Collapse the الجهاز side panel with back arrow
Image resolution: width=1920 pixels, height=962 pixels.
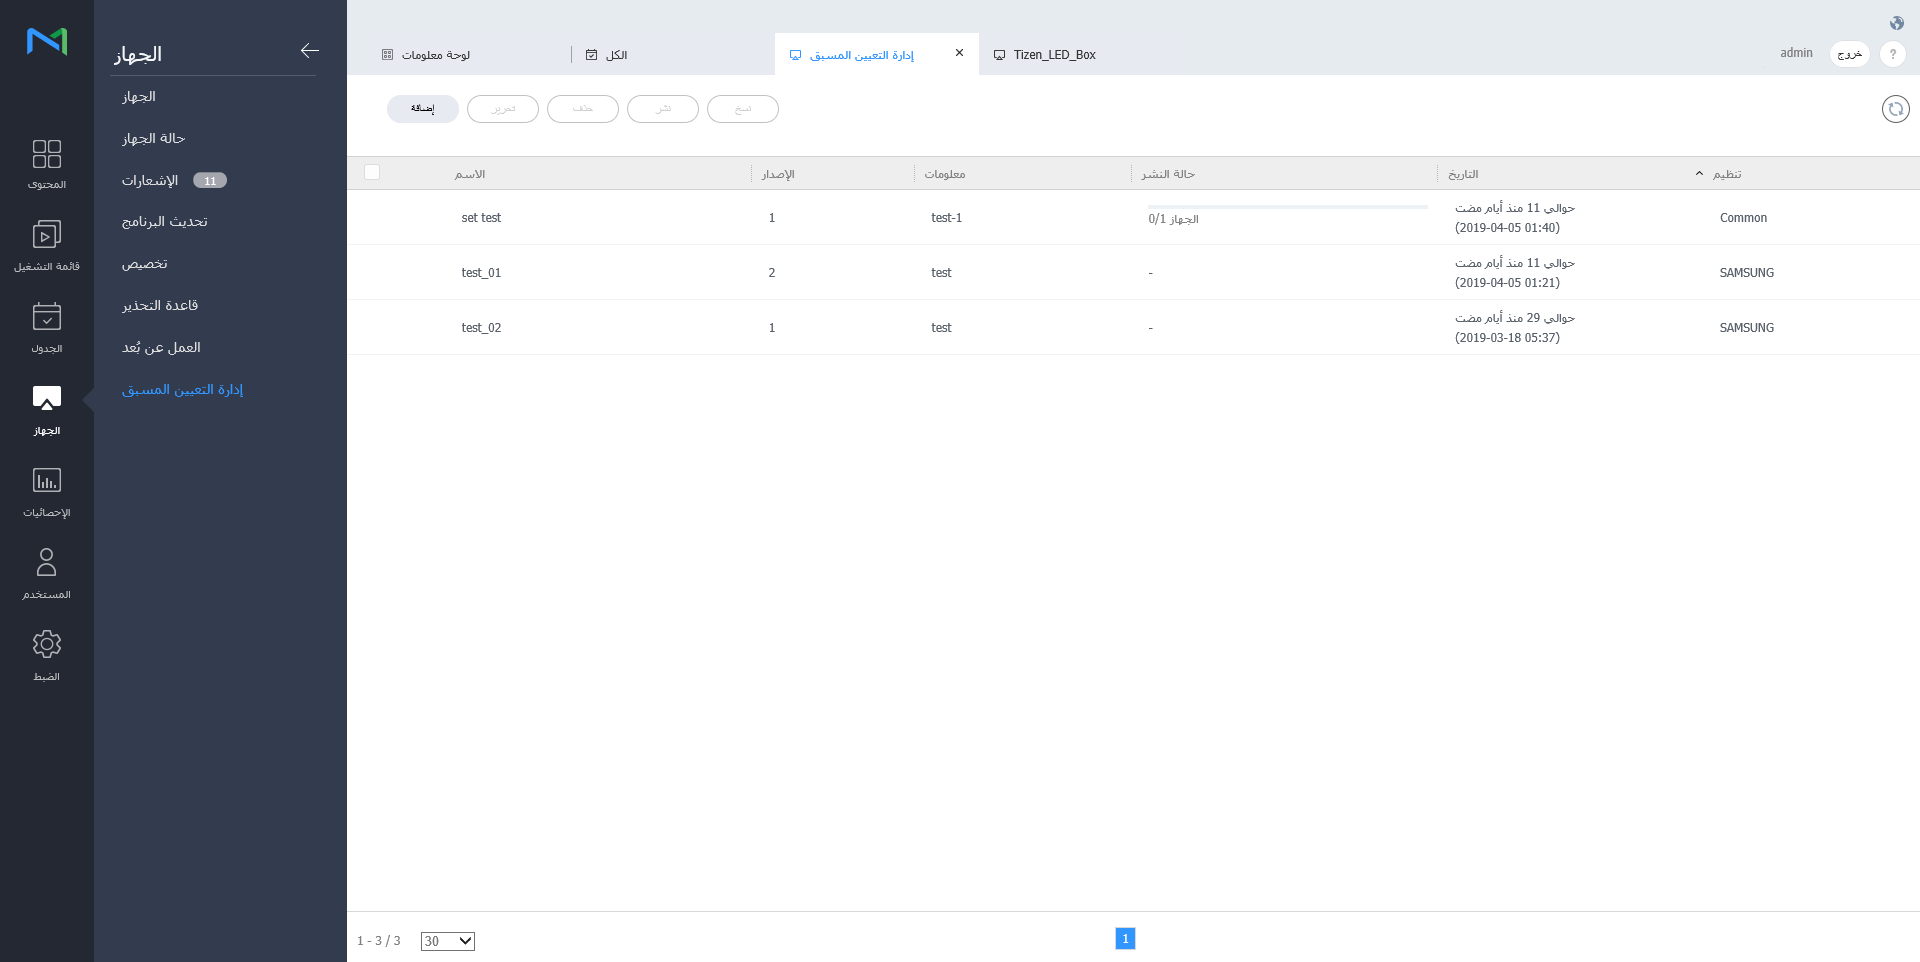[309, 51]
